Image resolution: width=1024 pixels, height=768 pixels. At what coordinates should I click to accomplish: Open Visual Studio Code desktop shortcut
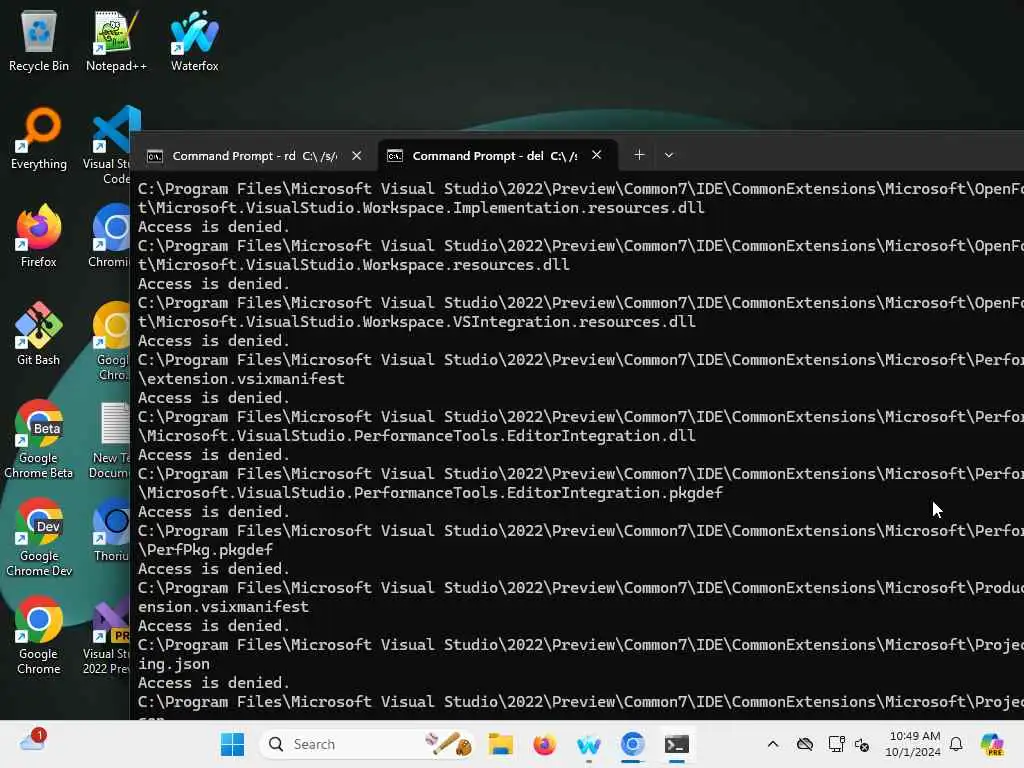111,145
